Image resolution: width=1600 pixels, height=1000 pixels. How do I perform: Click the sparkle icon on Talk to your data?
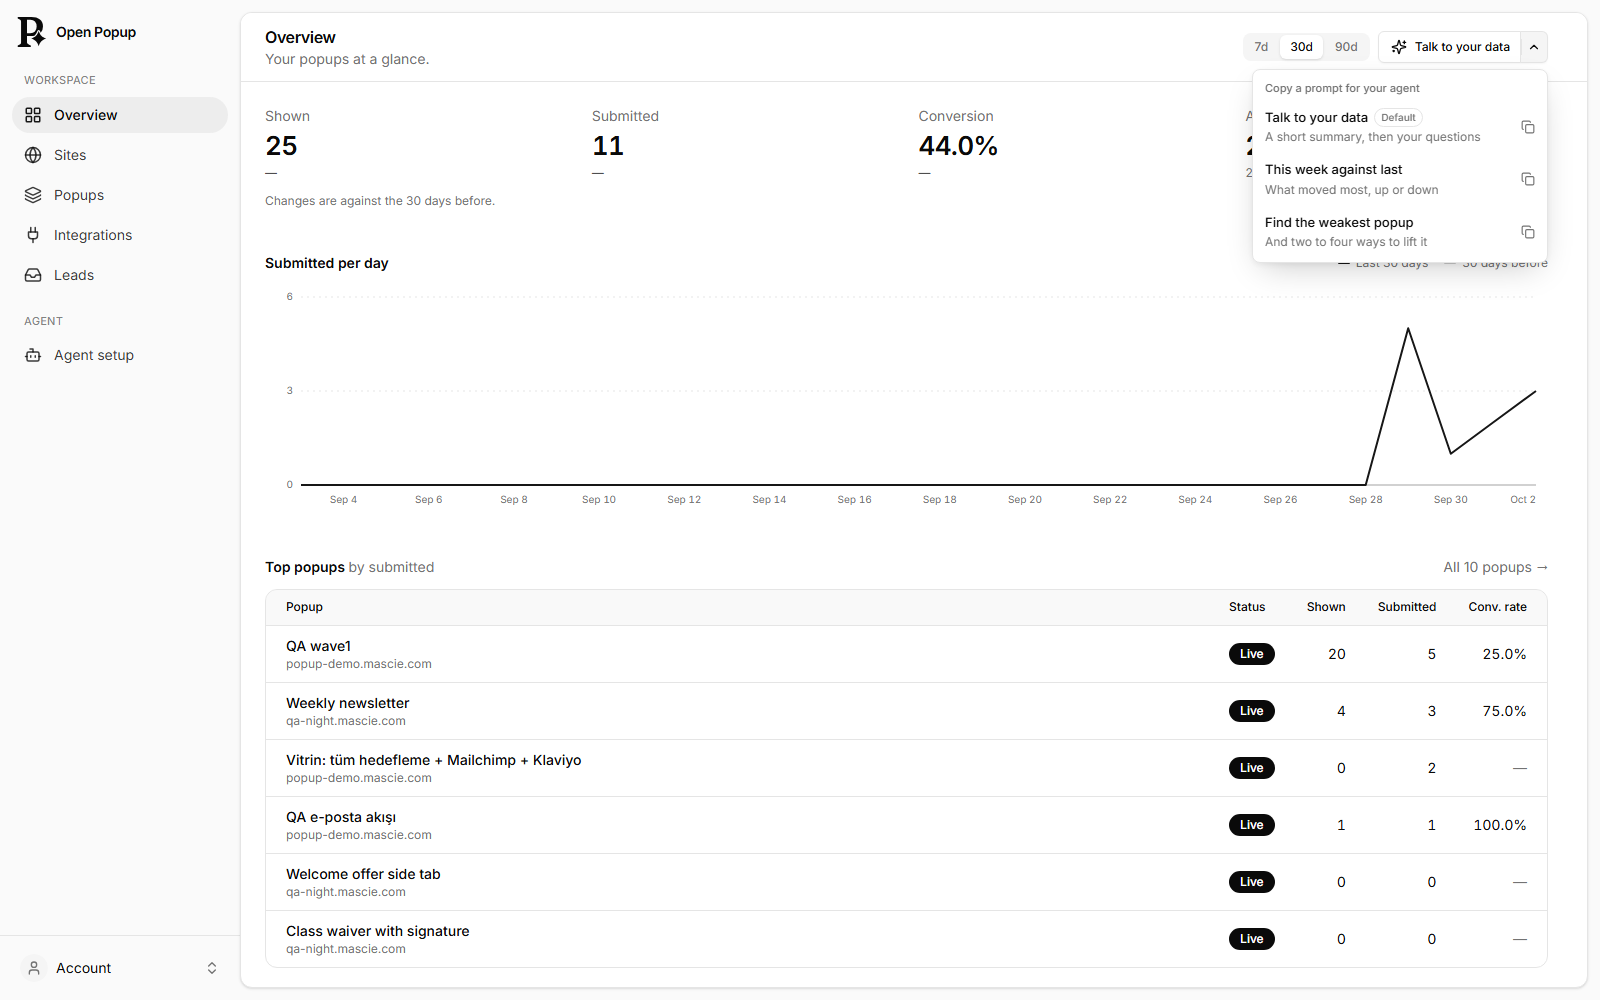click(1399, 47)
